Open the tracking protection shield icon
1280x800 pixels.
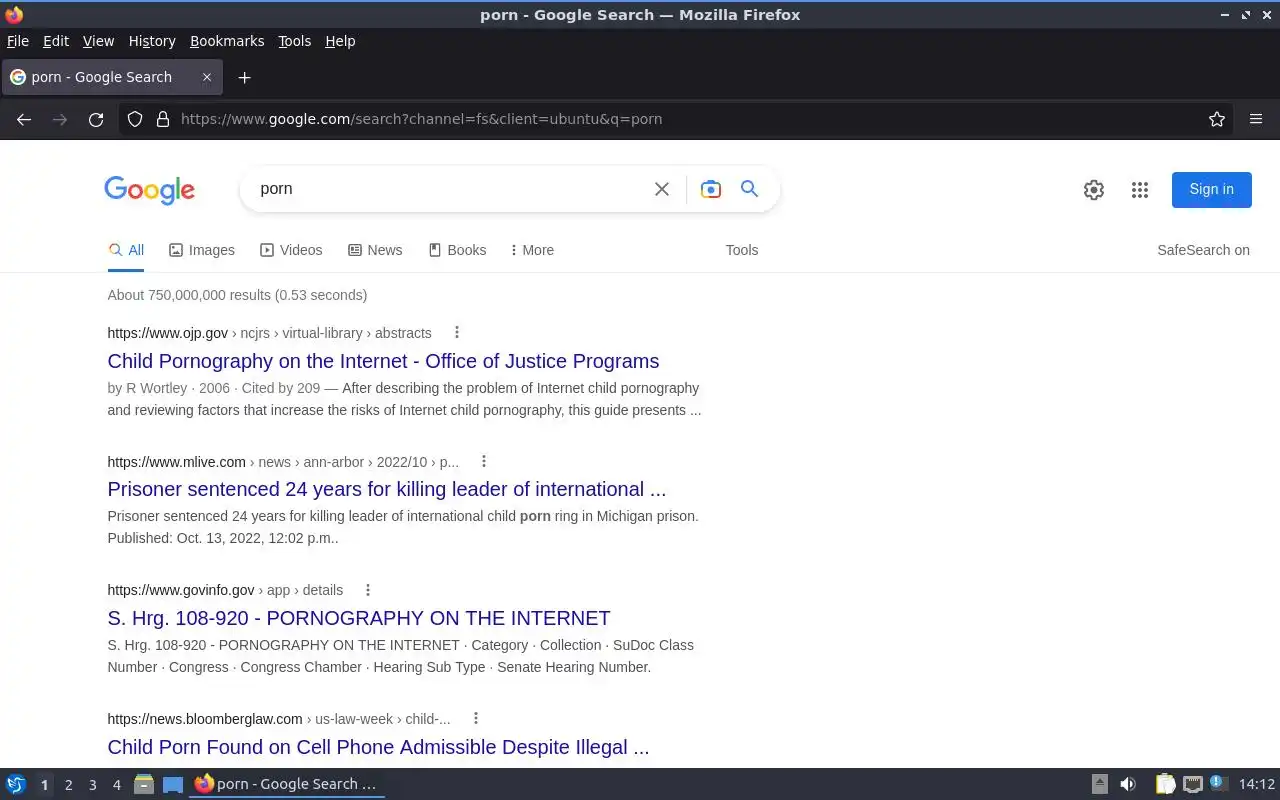point(135,119)
